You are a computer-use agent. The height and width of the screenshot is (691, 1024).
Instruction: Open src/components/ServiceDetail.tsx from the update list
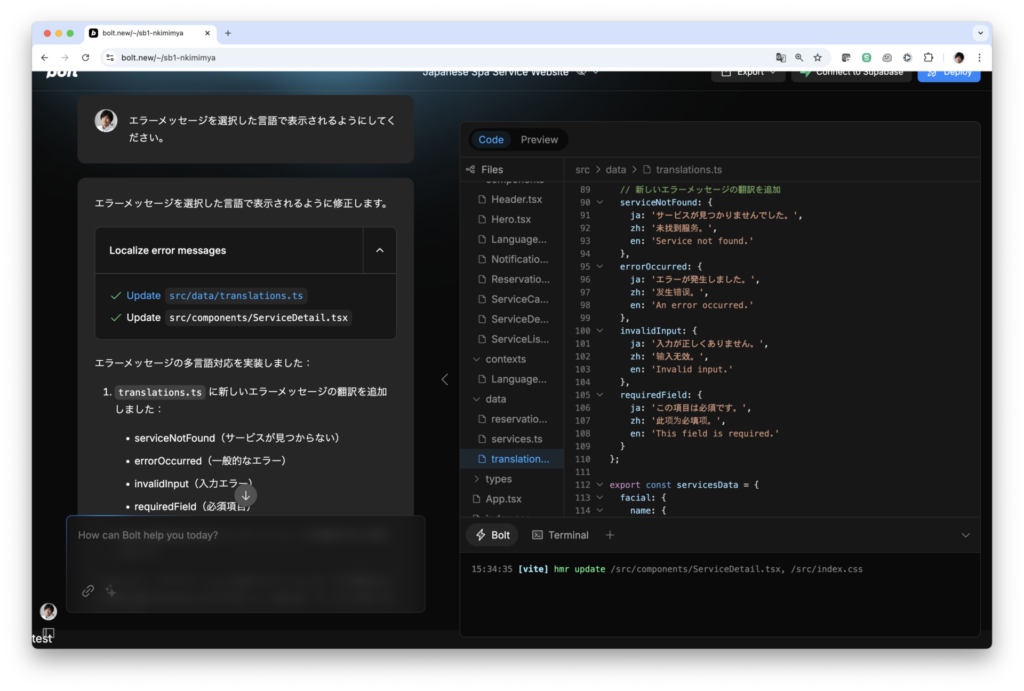tap(258, 317)
